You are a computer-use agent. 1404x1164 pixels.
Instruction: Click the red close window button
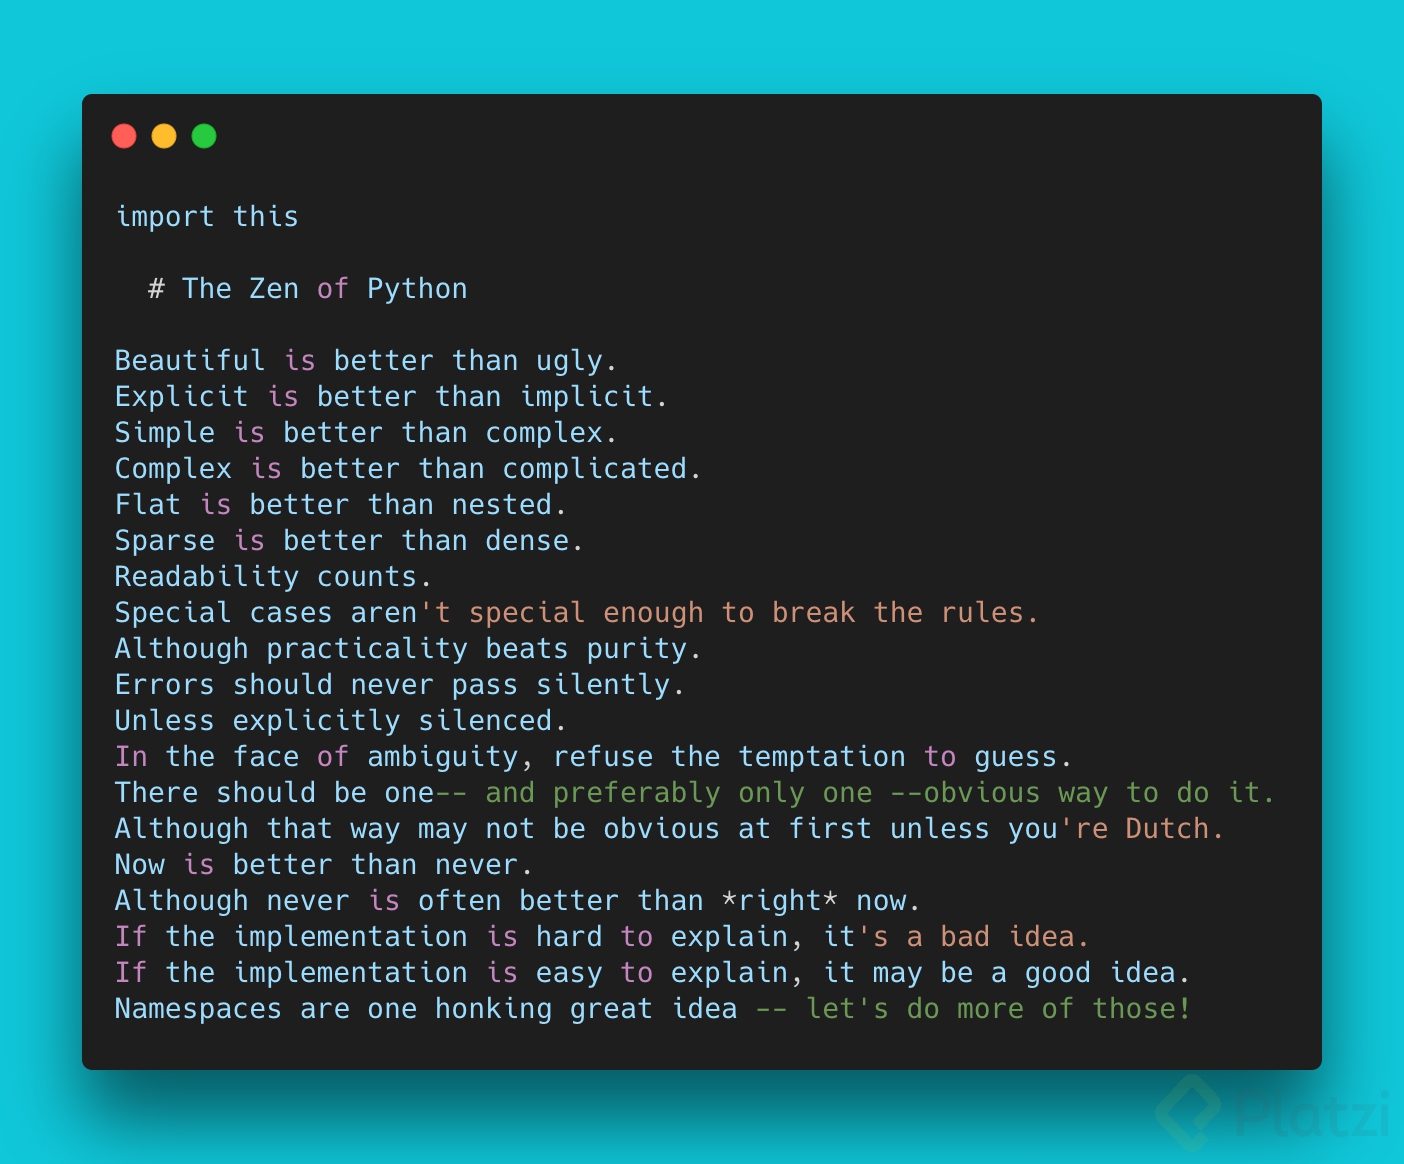click(x=124, y=136)
